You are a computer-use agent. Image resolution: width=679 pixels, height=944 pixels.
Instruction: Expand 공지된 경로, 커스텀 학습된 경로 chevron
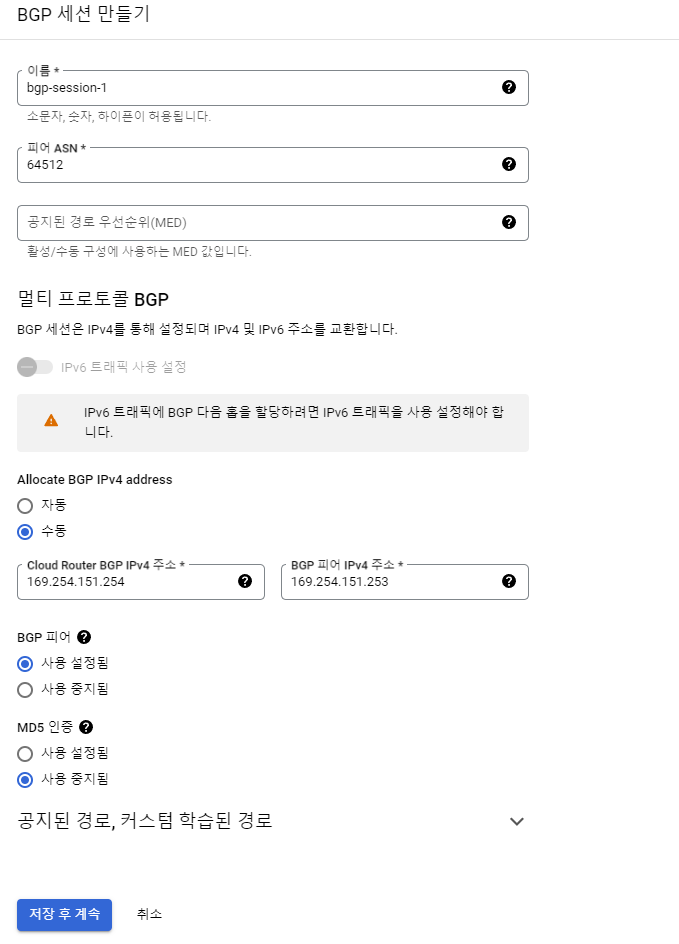coord(516,821)
